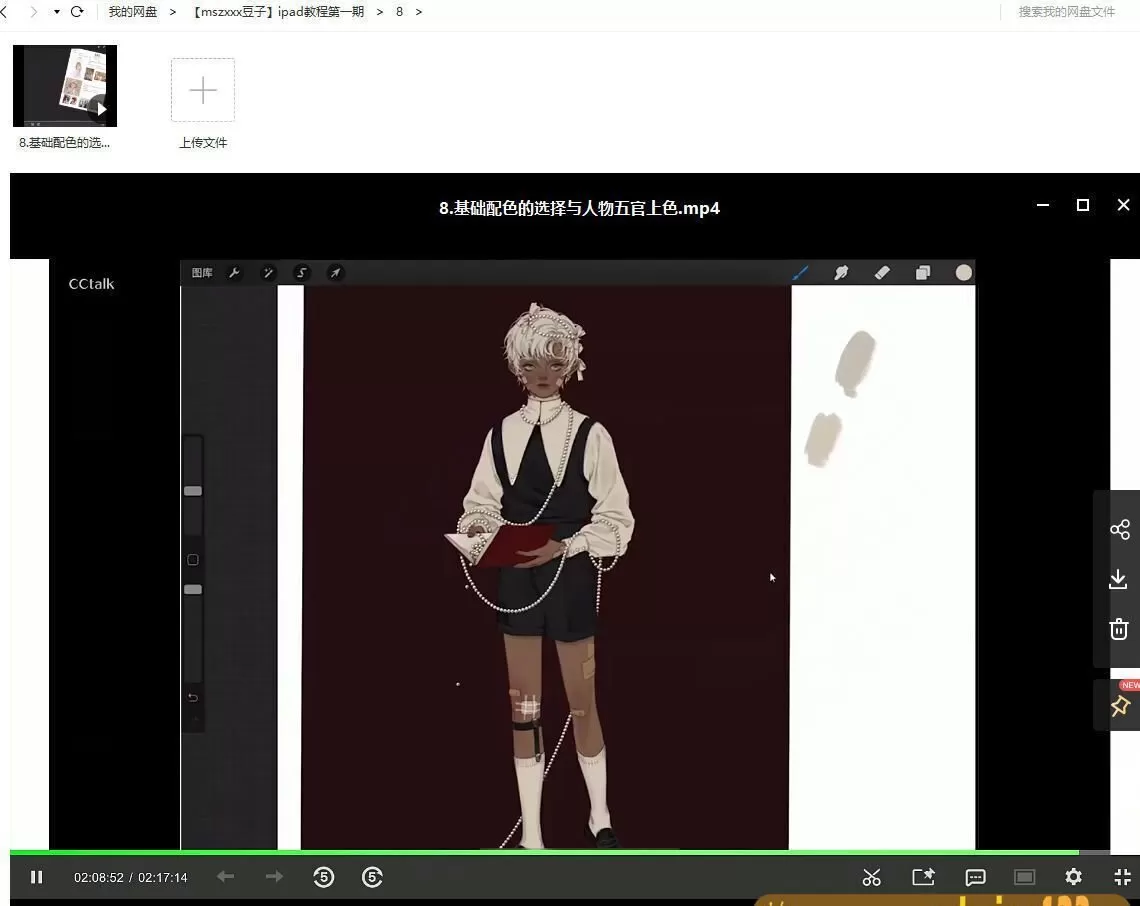Image resolution: width=1140 pixels, height=906 pixels.
Task: Pause the video playback
Action: coord(36,877)
